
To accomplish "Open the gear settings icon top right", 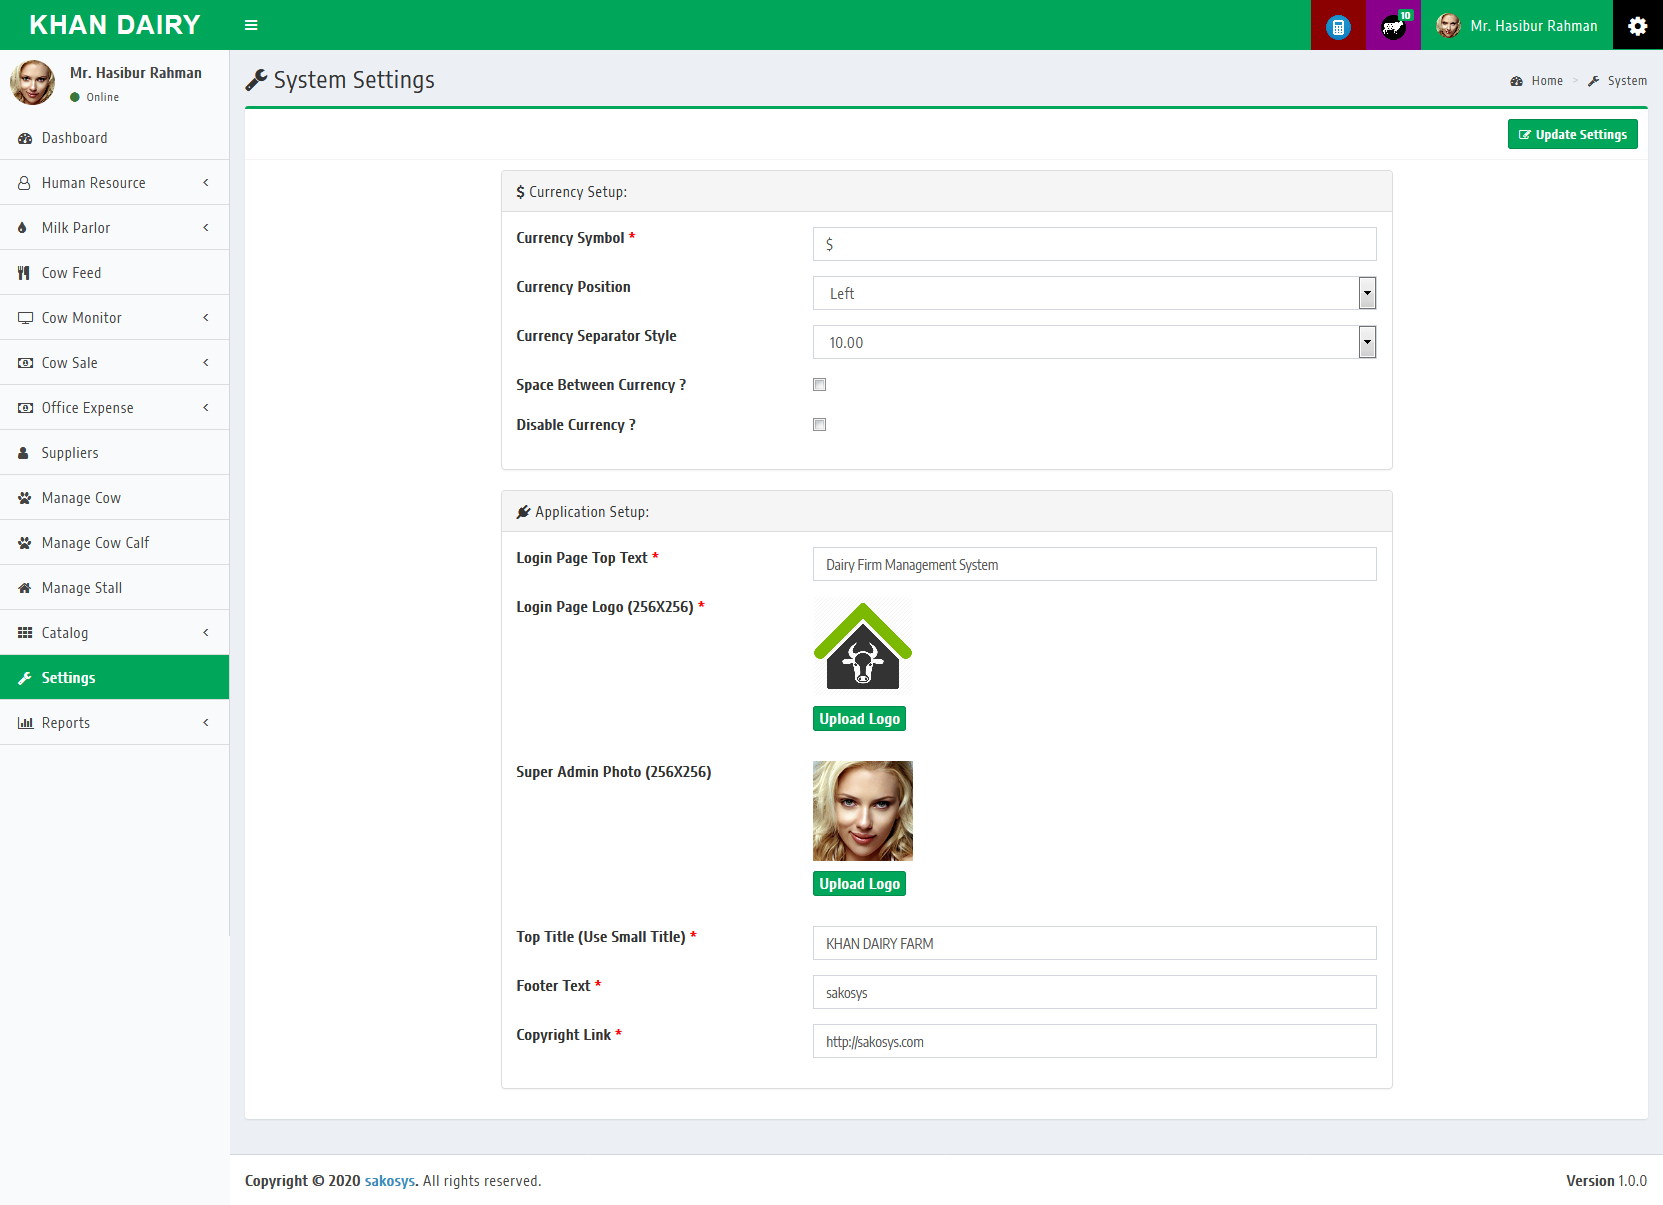I will click(1637, 26).
